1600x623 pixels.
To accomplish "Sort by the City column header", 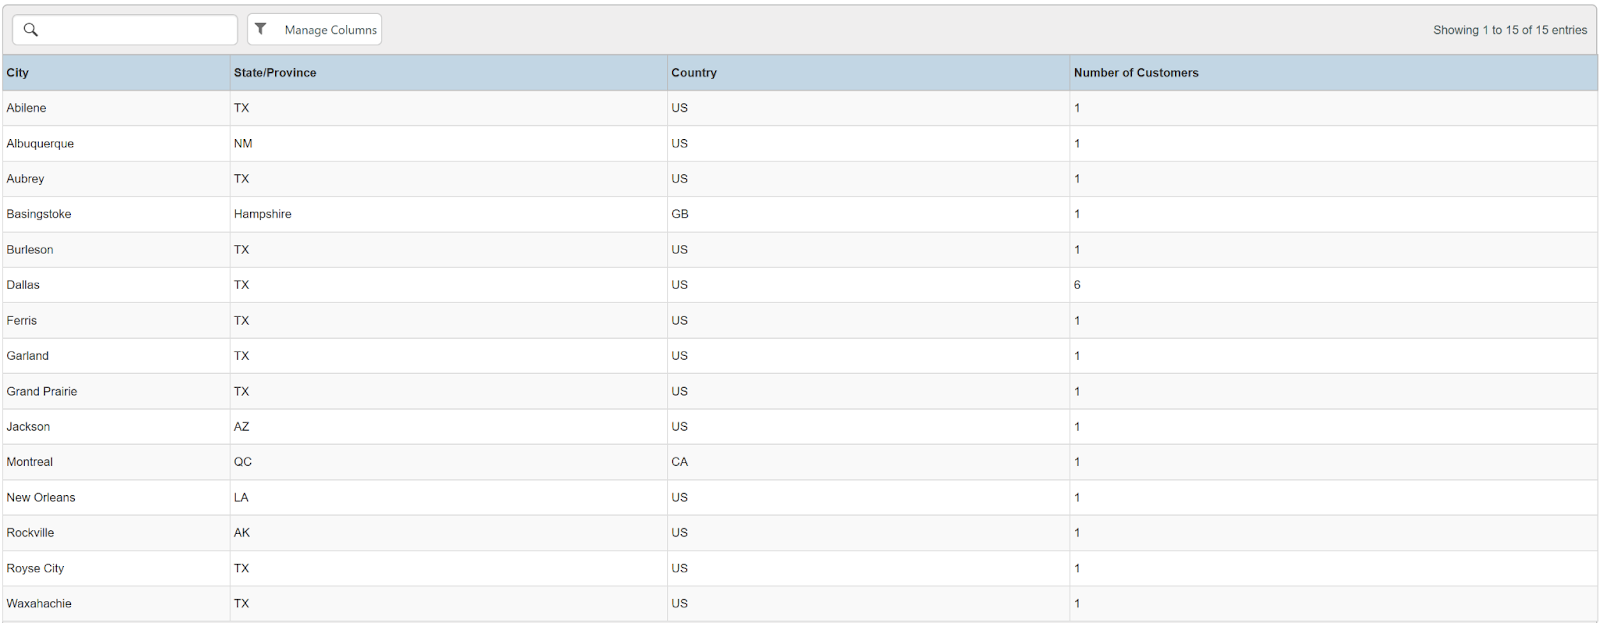I will coord(18,73).
